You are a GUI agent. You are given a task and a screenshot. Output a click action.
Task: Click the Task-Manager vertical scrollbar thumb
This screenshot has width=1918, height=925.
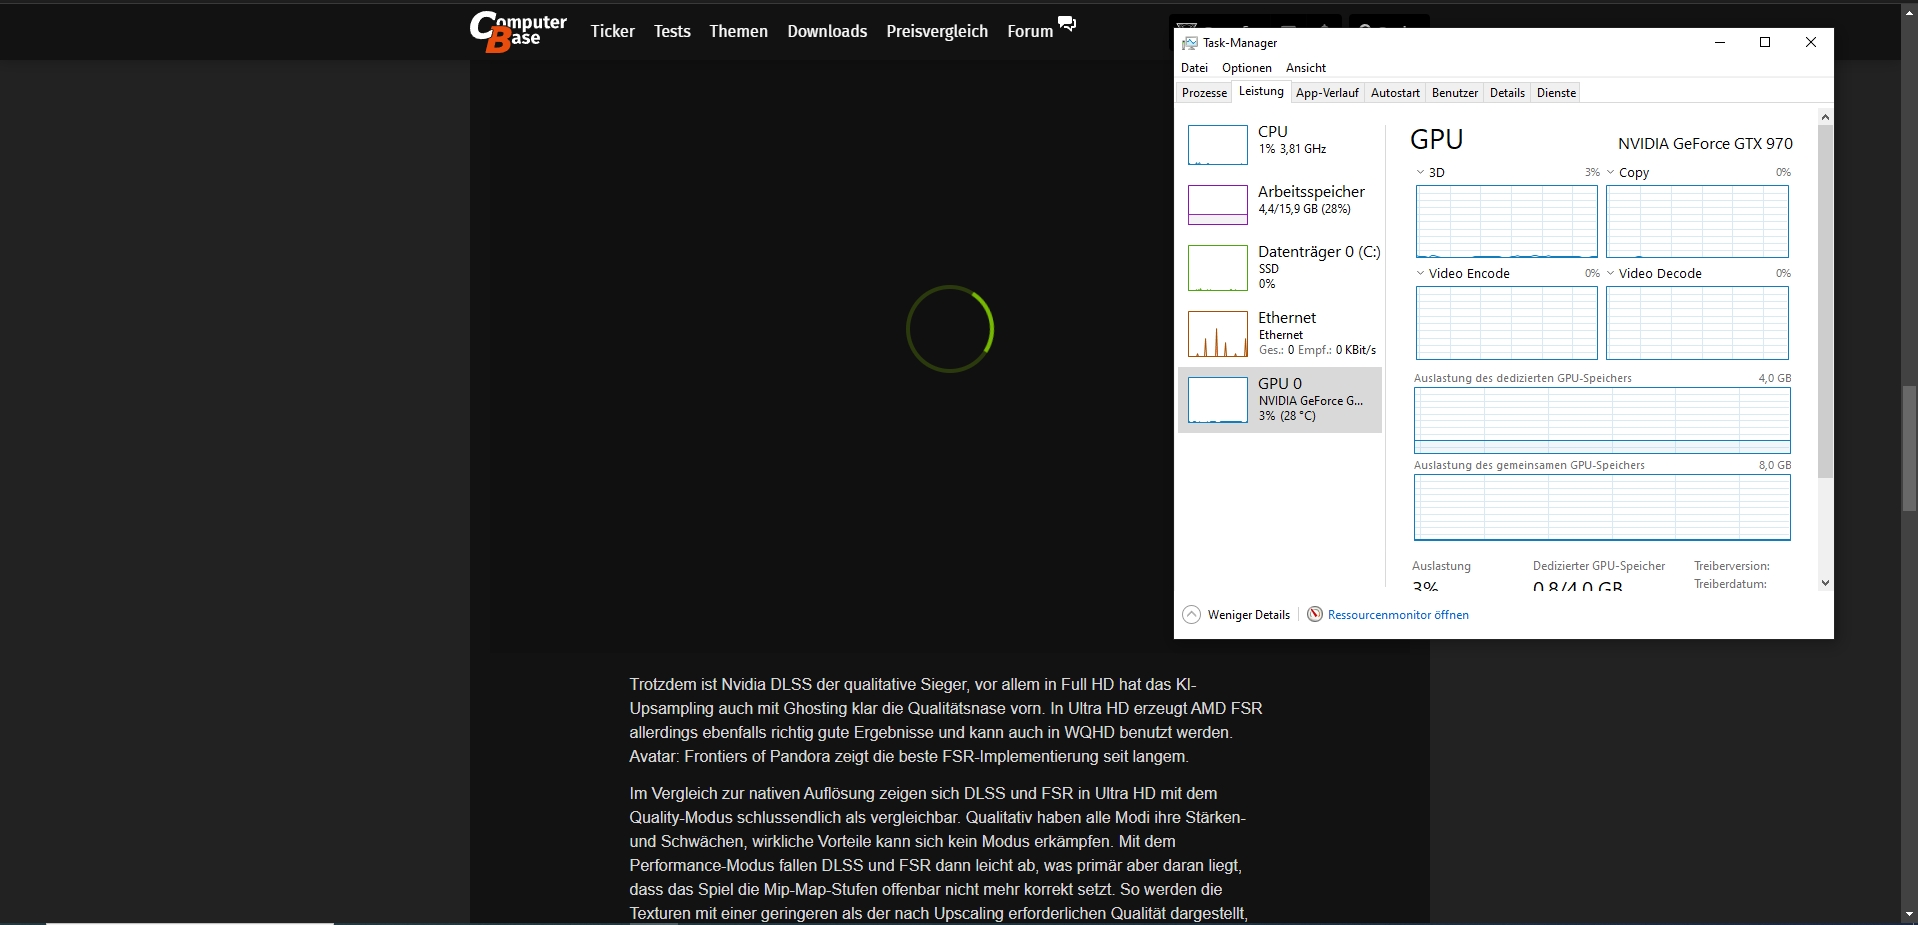[1825, 302]
